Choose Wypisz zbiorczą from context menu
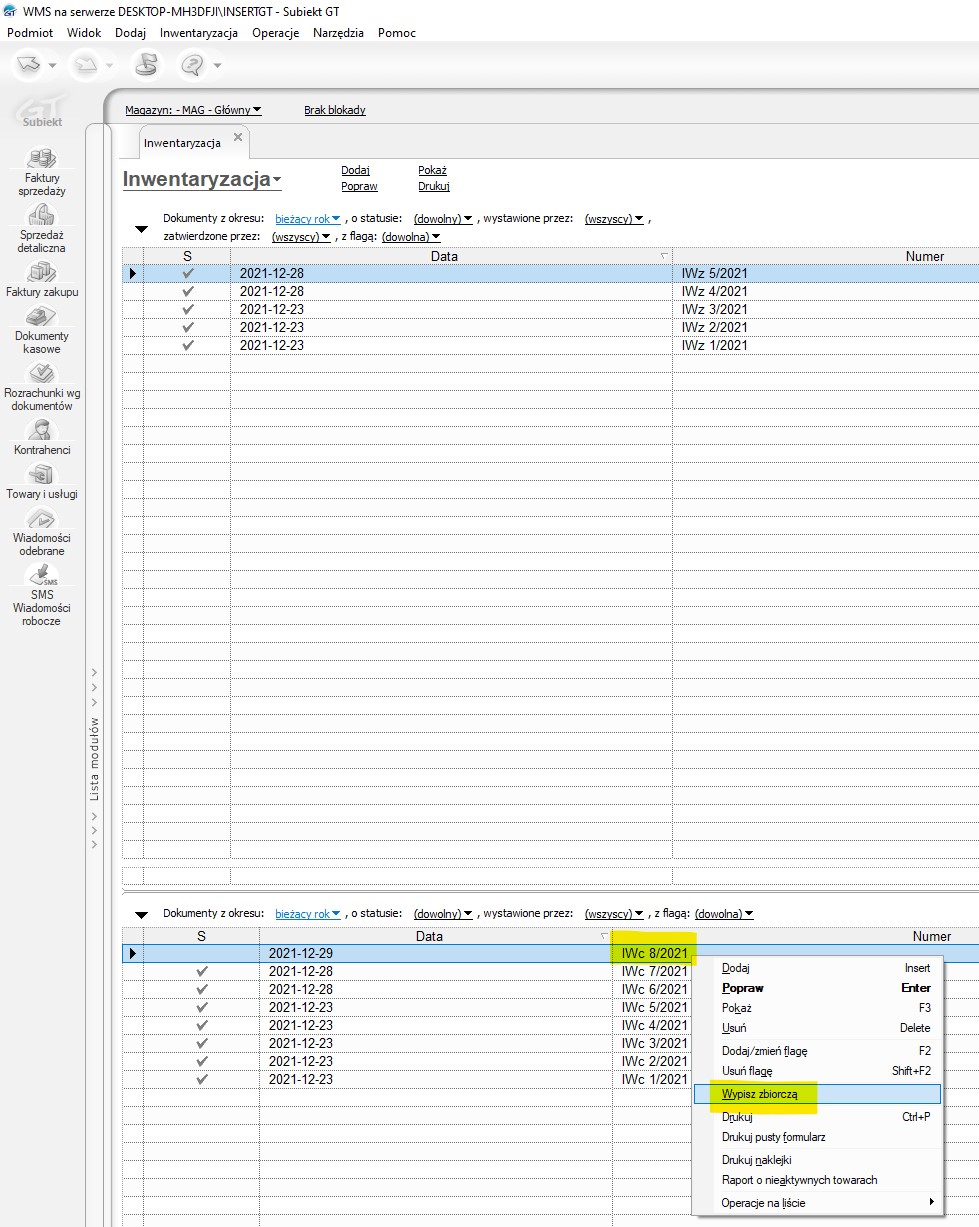The width and height of the screenshot is (979, 1227). coord(760,1094)
